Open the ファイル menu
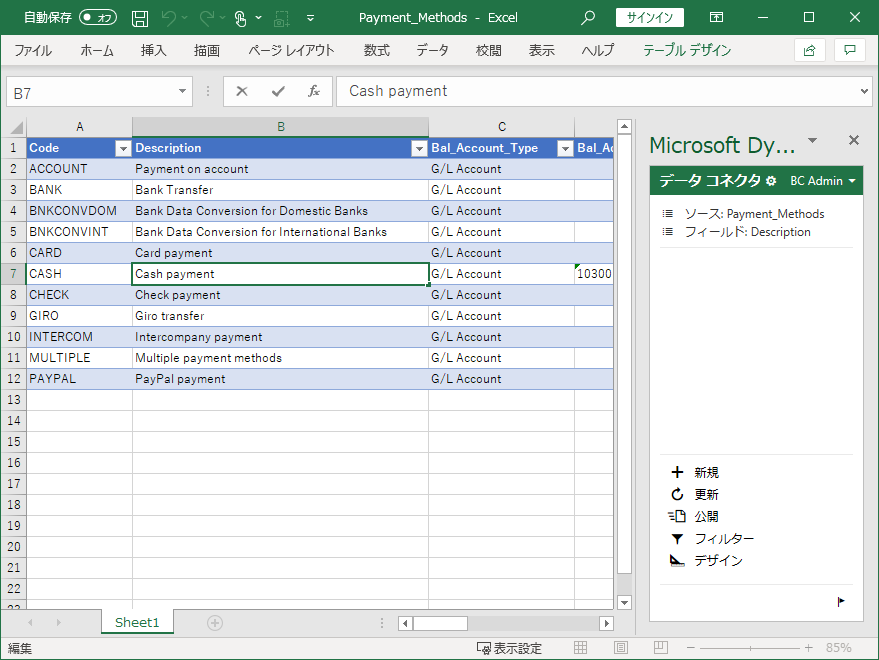This screenshot has height=660, width=879. (33, 50)
